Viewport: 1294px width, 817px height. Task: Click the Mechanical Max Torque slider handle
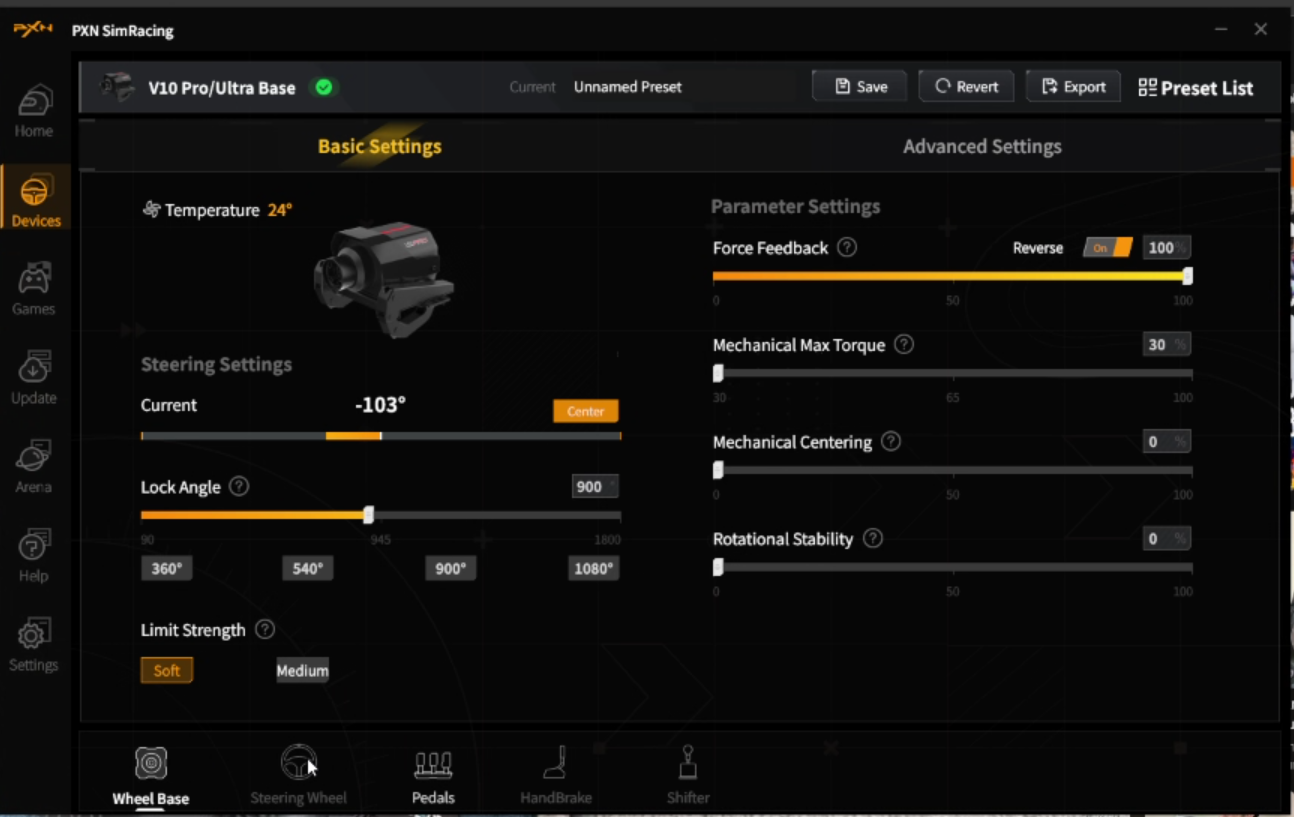click(x=718, y=373)
